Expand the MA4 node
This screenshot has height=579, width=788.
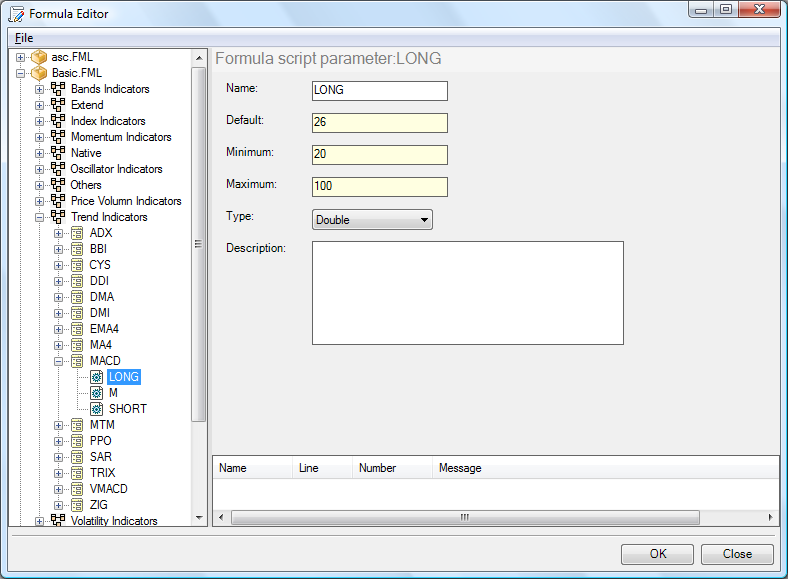(x=59, y=345)
